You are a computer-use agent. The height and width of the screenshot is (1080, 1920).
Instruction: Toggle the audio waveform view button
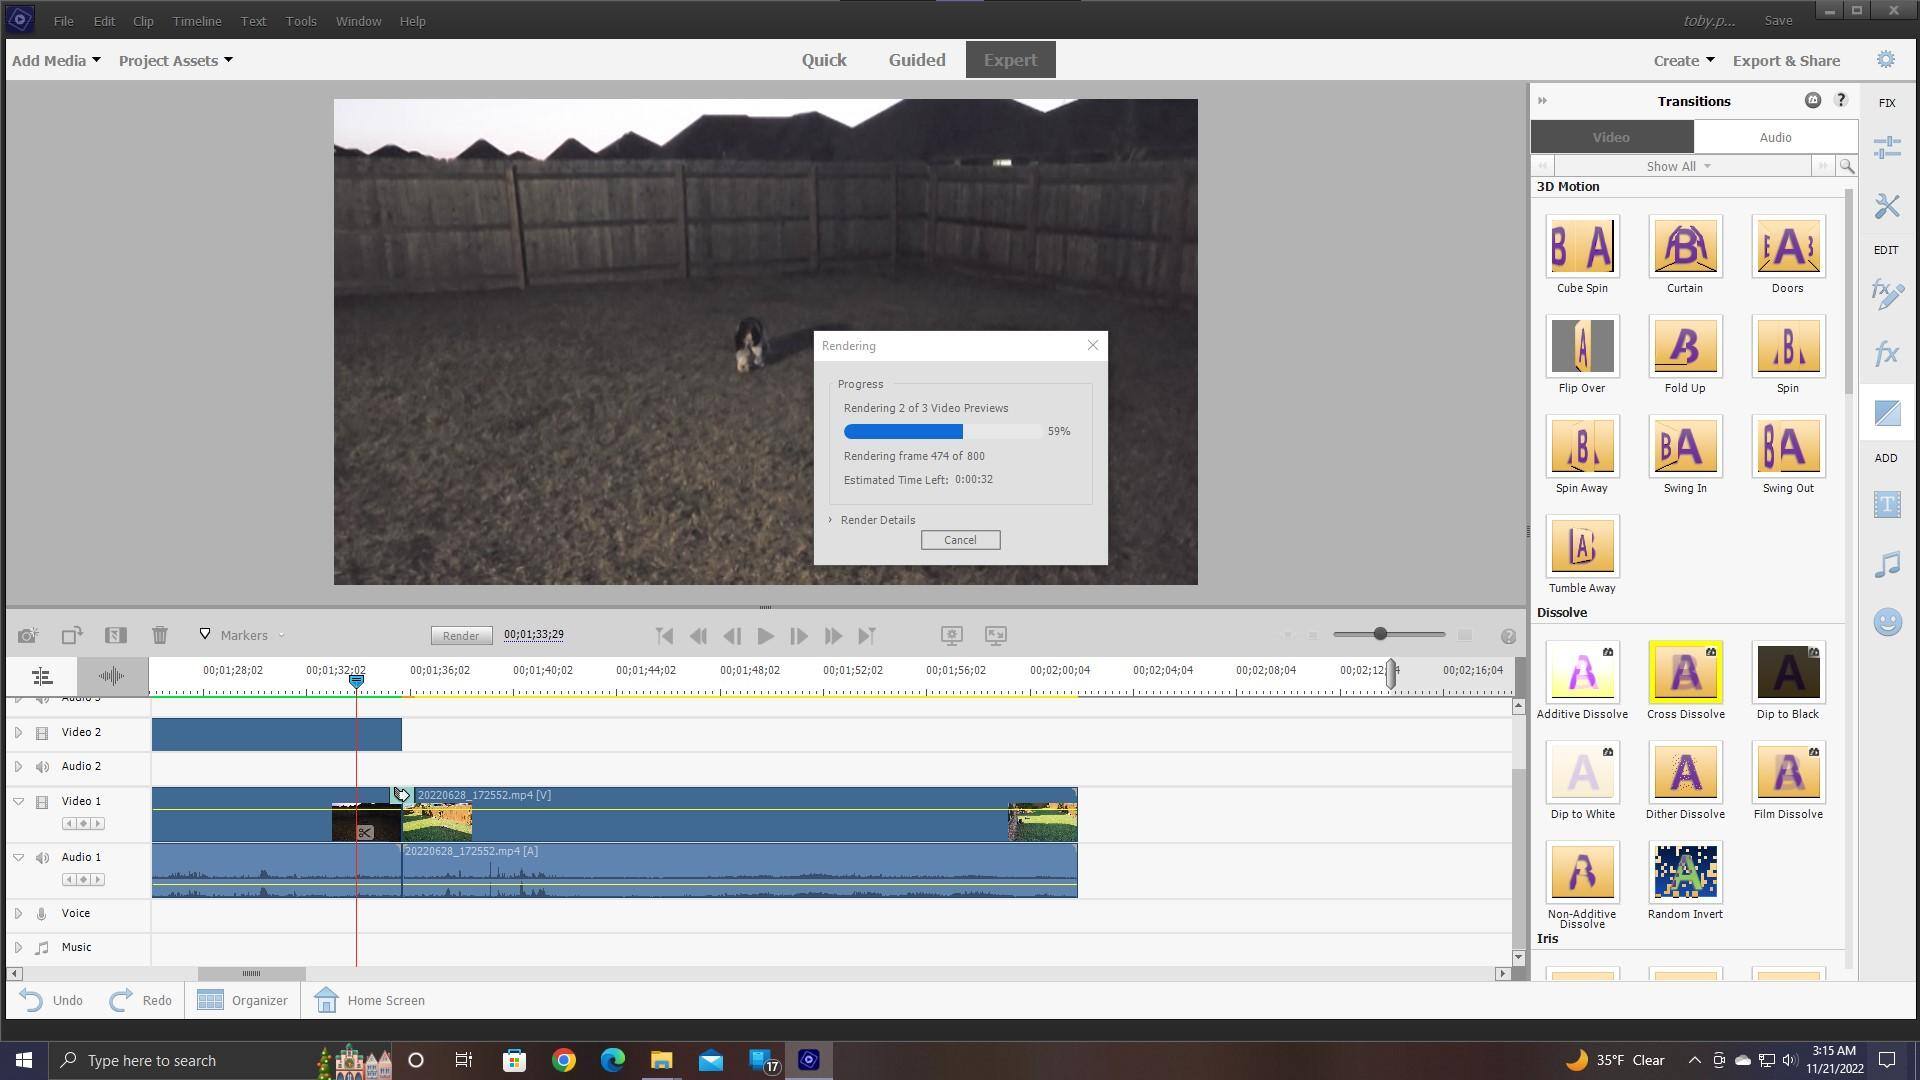pyautogui.click(x=110, y=676)
